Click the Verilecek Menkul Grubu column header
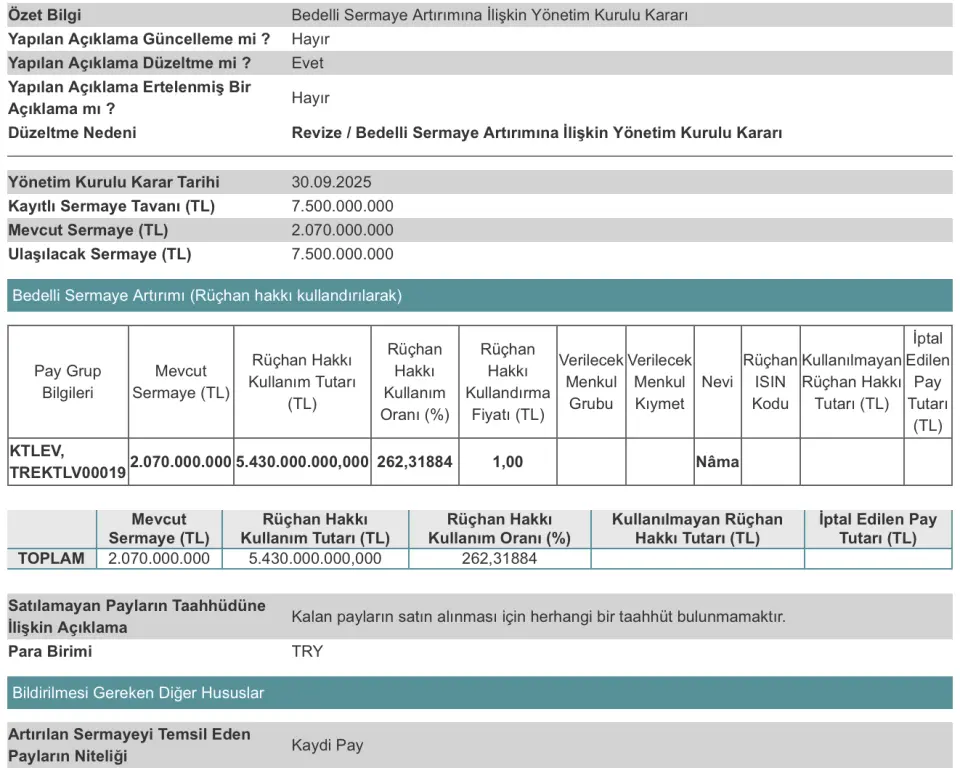The image size is (960, 773). 590,381
